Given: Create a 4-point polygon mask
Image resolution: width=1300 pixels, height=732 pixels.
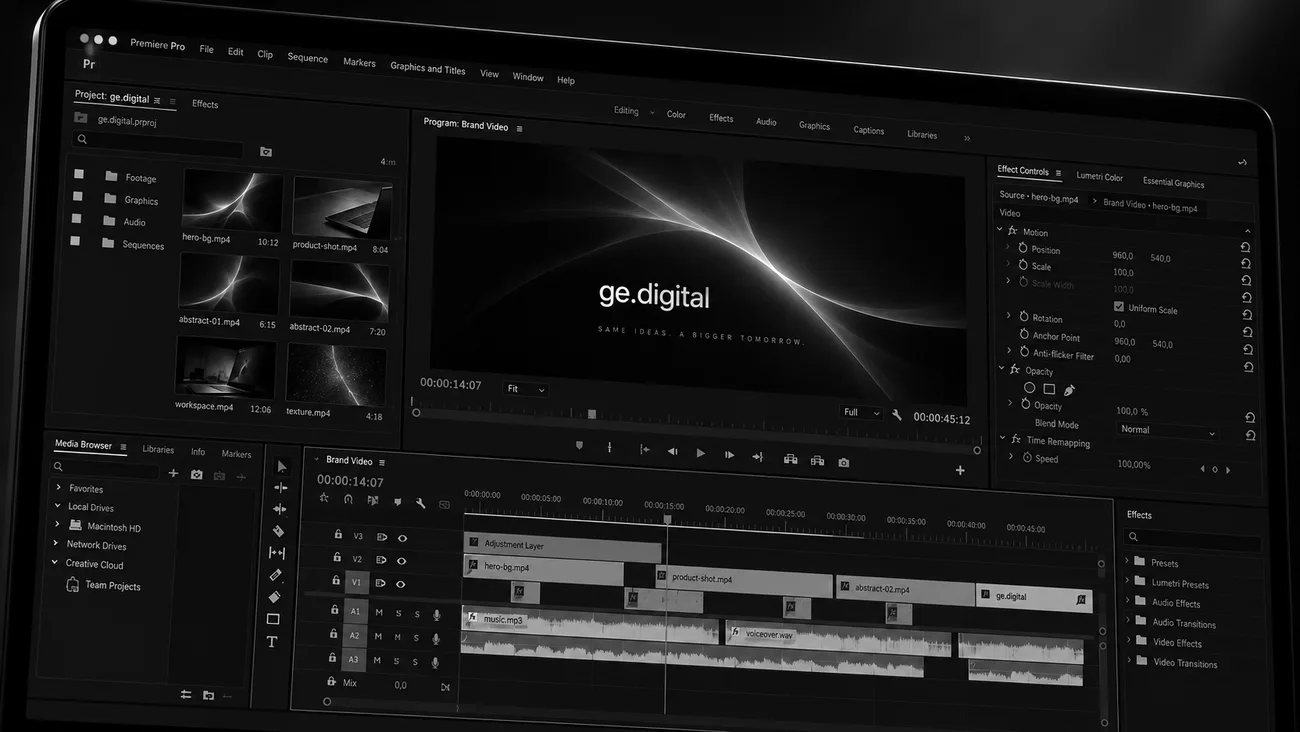Looking at the screenshot, I should [x=1049, y=388].
